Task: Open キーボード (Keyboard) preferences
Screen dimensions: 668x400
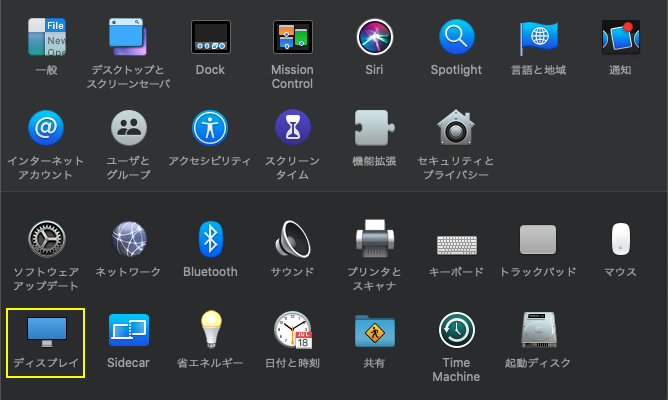Action: pos(457,245)
